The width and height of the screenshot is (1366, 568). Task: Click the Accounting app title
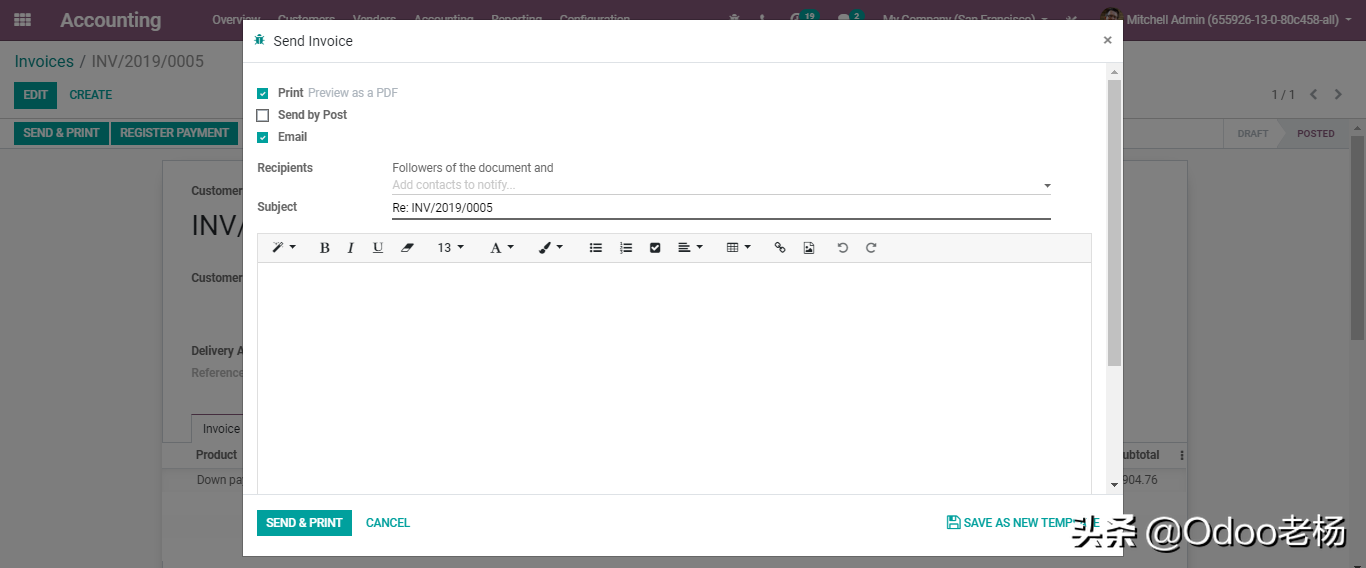point(110,20)
